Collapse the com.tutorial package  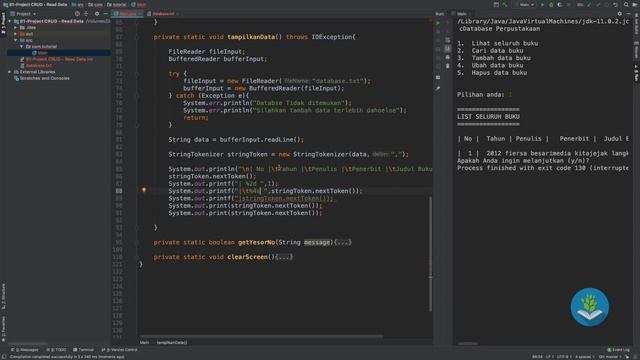pos(22,47)
